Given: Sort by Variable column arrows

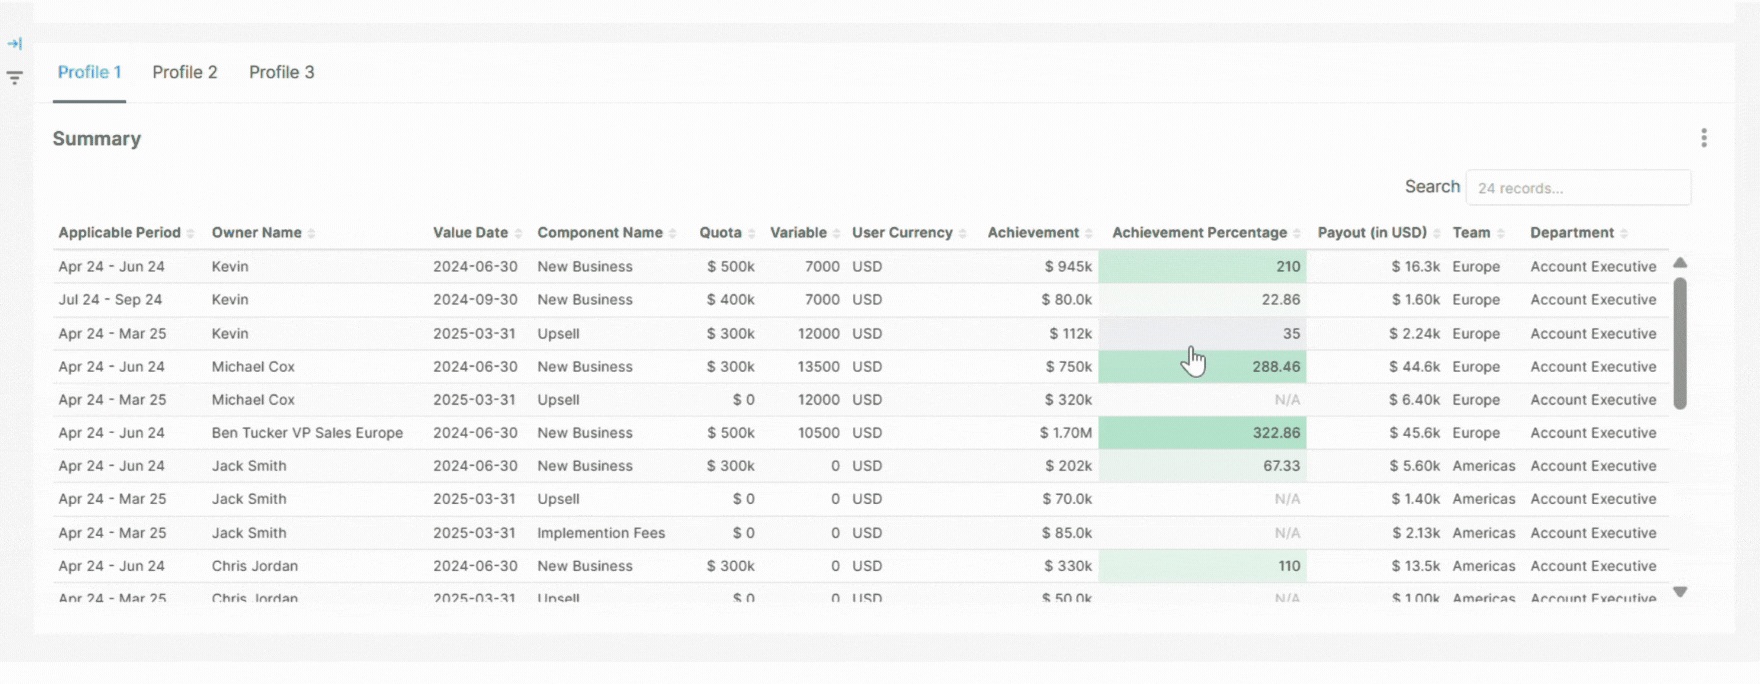Looking at the screenshot, I should click(836, 233).
